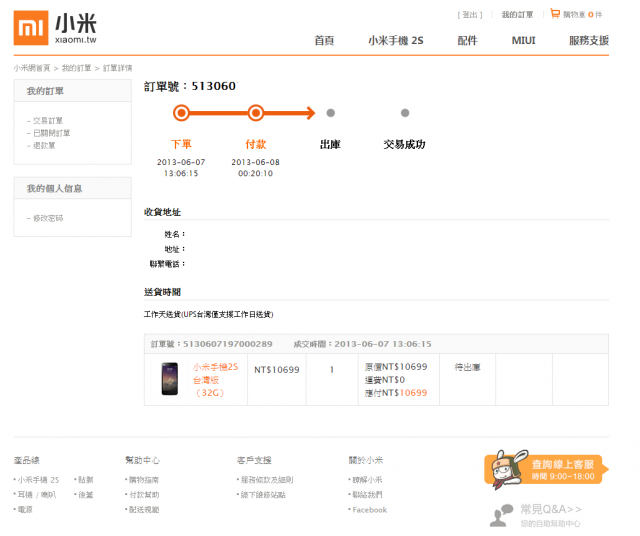Click footer link 貼膜
The height and width of the screenshot is (536, 640).
pos(86,480)
